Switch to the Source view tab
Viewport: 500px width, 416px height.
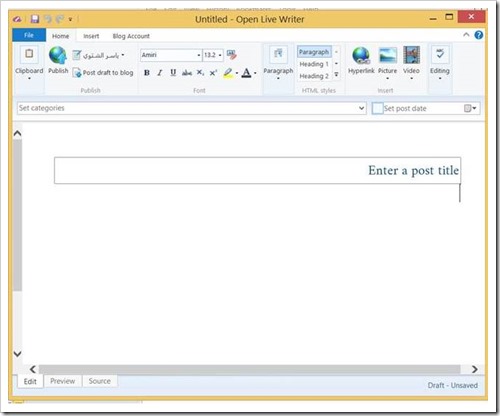pyautogui.click(x=99, y=381)
